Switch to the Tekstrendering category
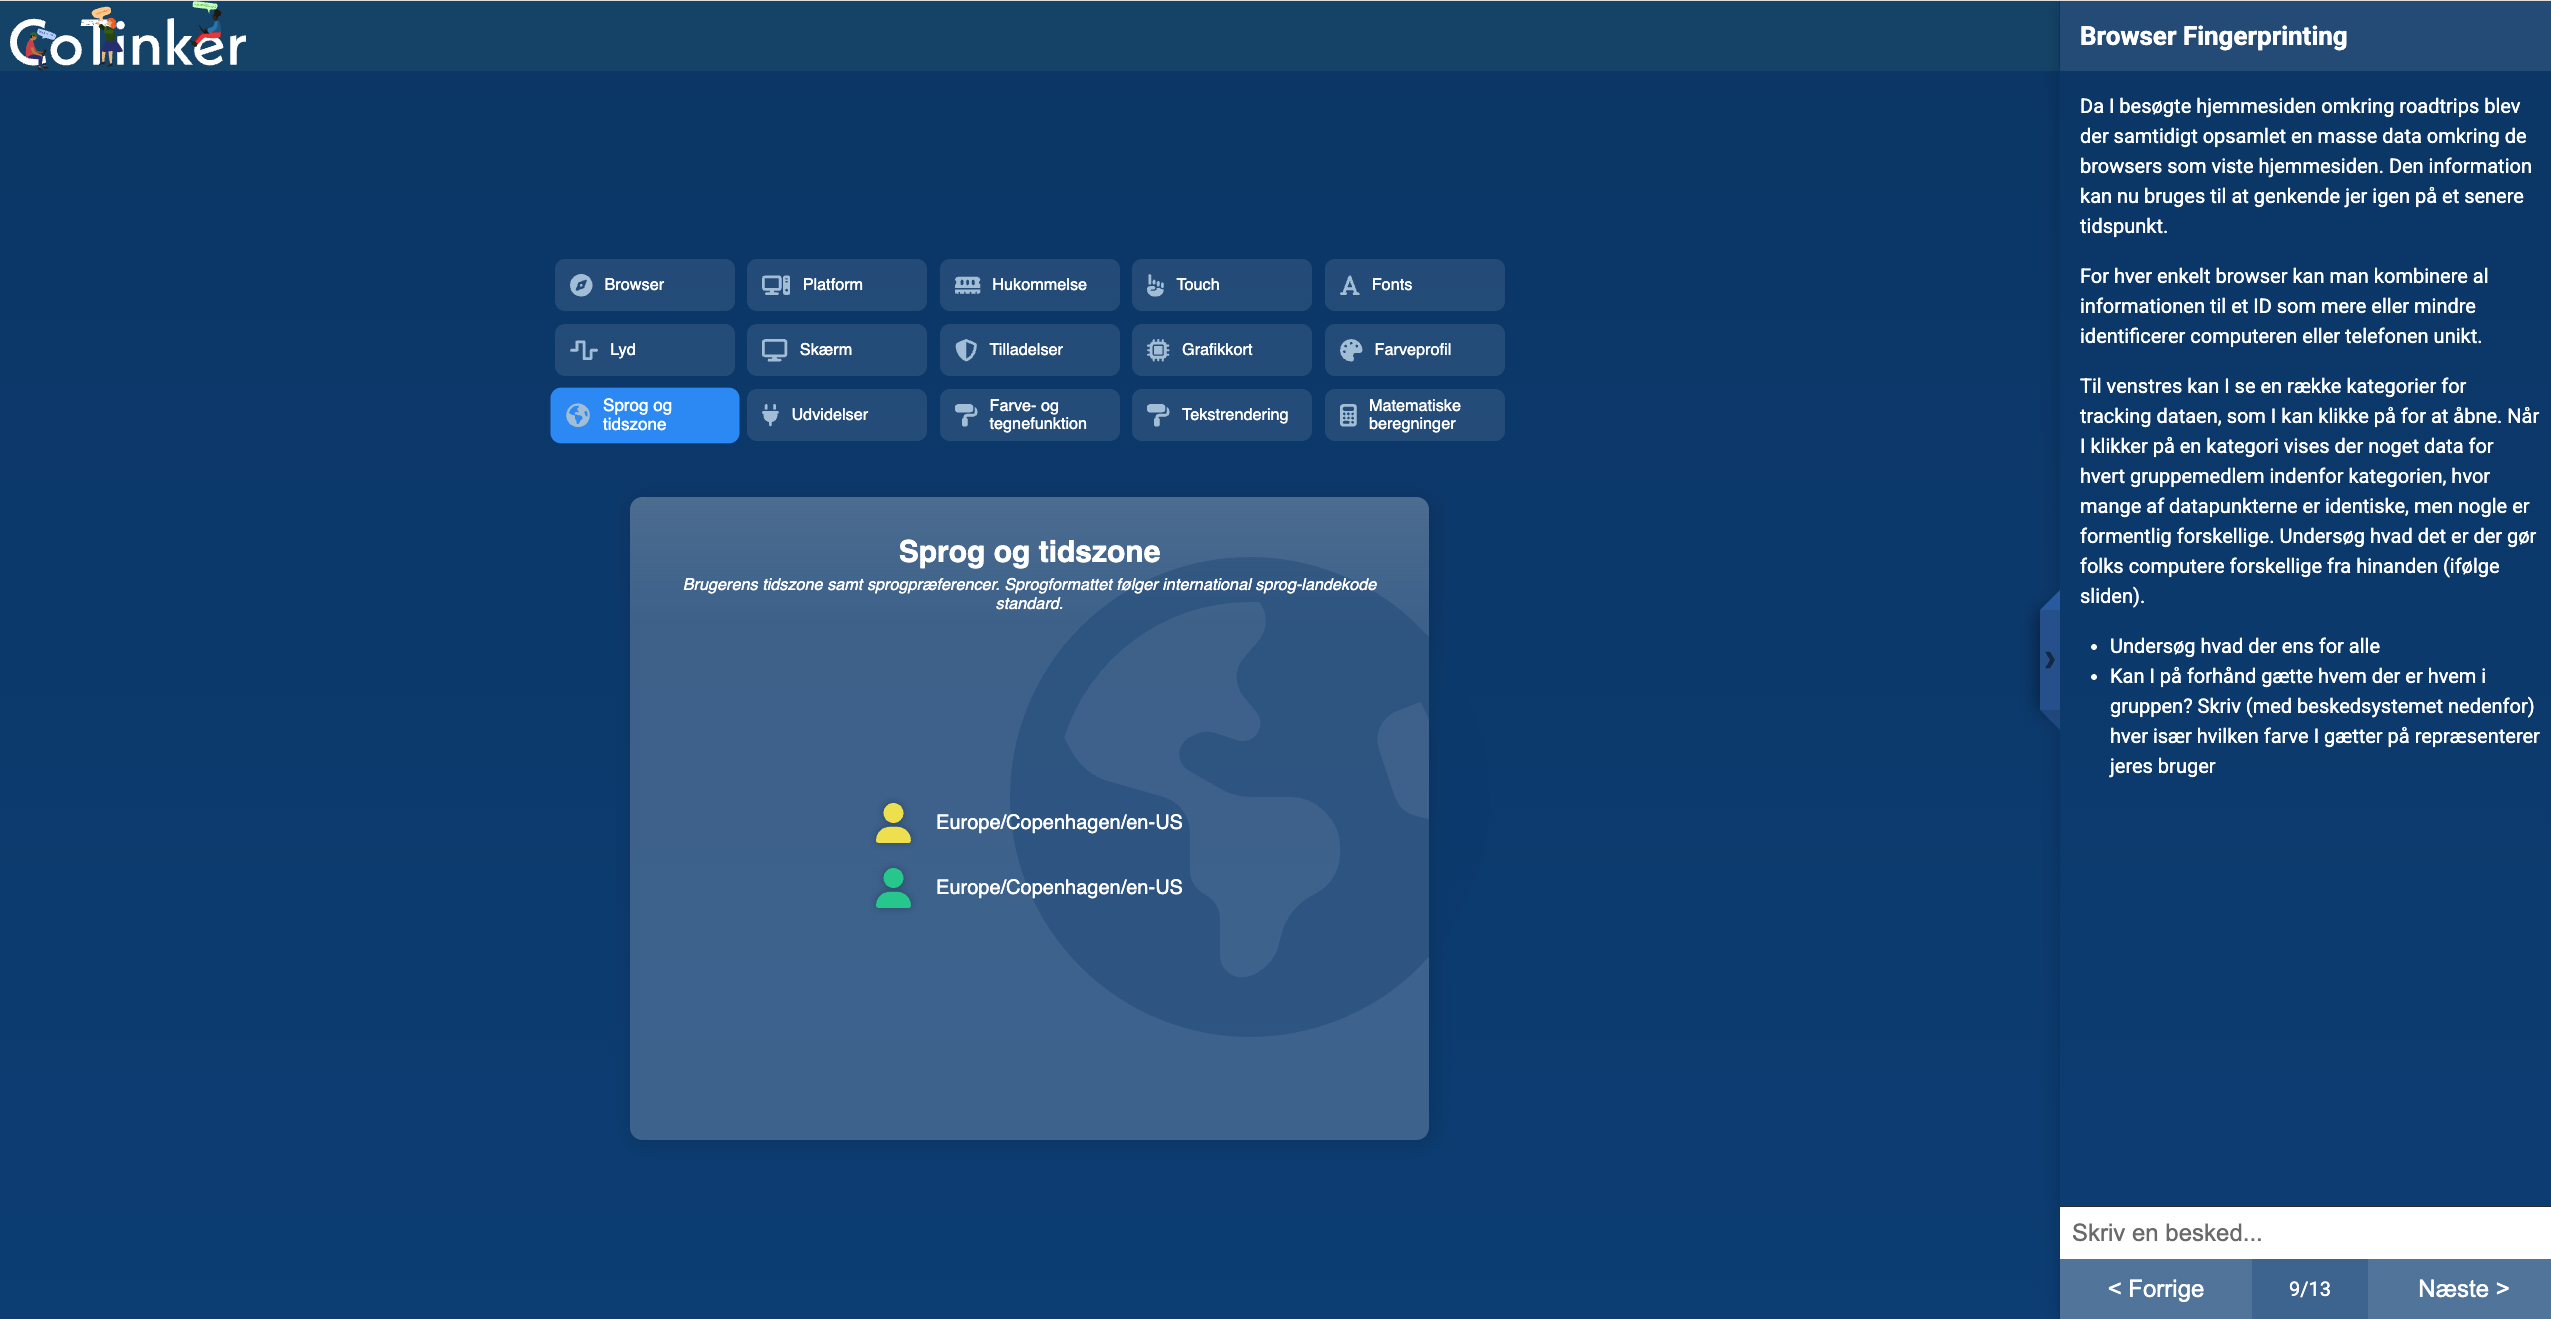 [x=1221, y=415]
